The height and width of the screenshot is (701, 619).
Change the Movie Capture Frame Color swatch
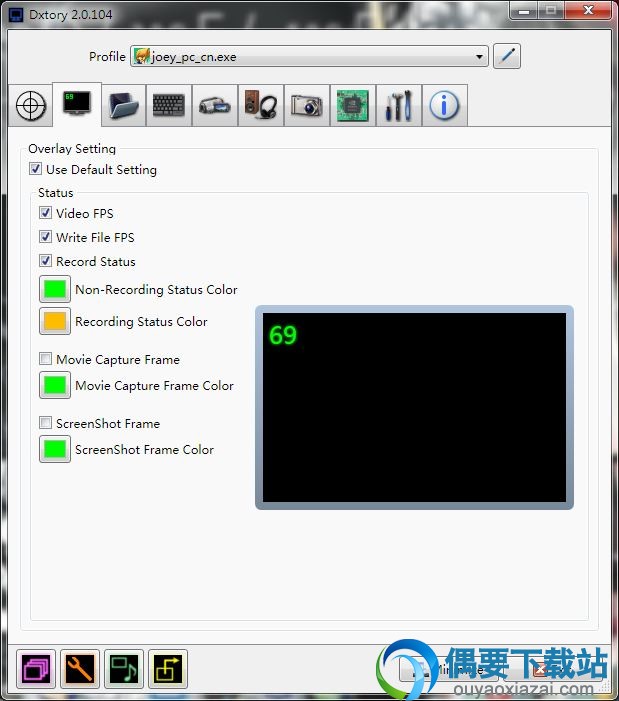55,385
